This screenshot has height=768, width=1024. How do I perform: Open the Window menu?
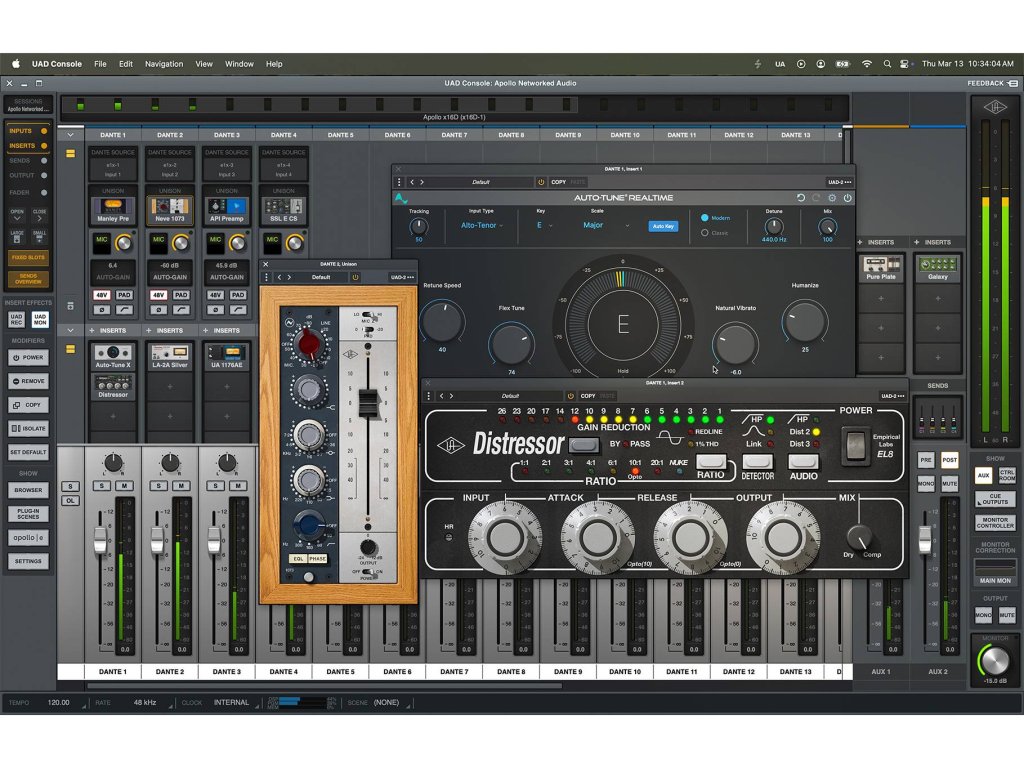(239, 64)
